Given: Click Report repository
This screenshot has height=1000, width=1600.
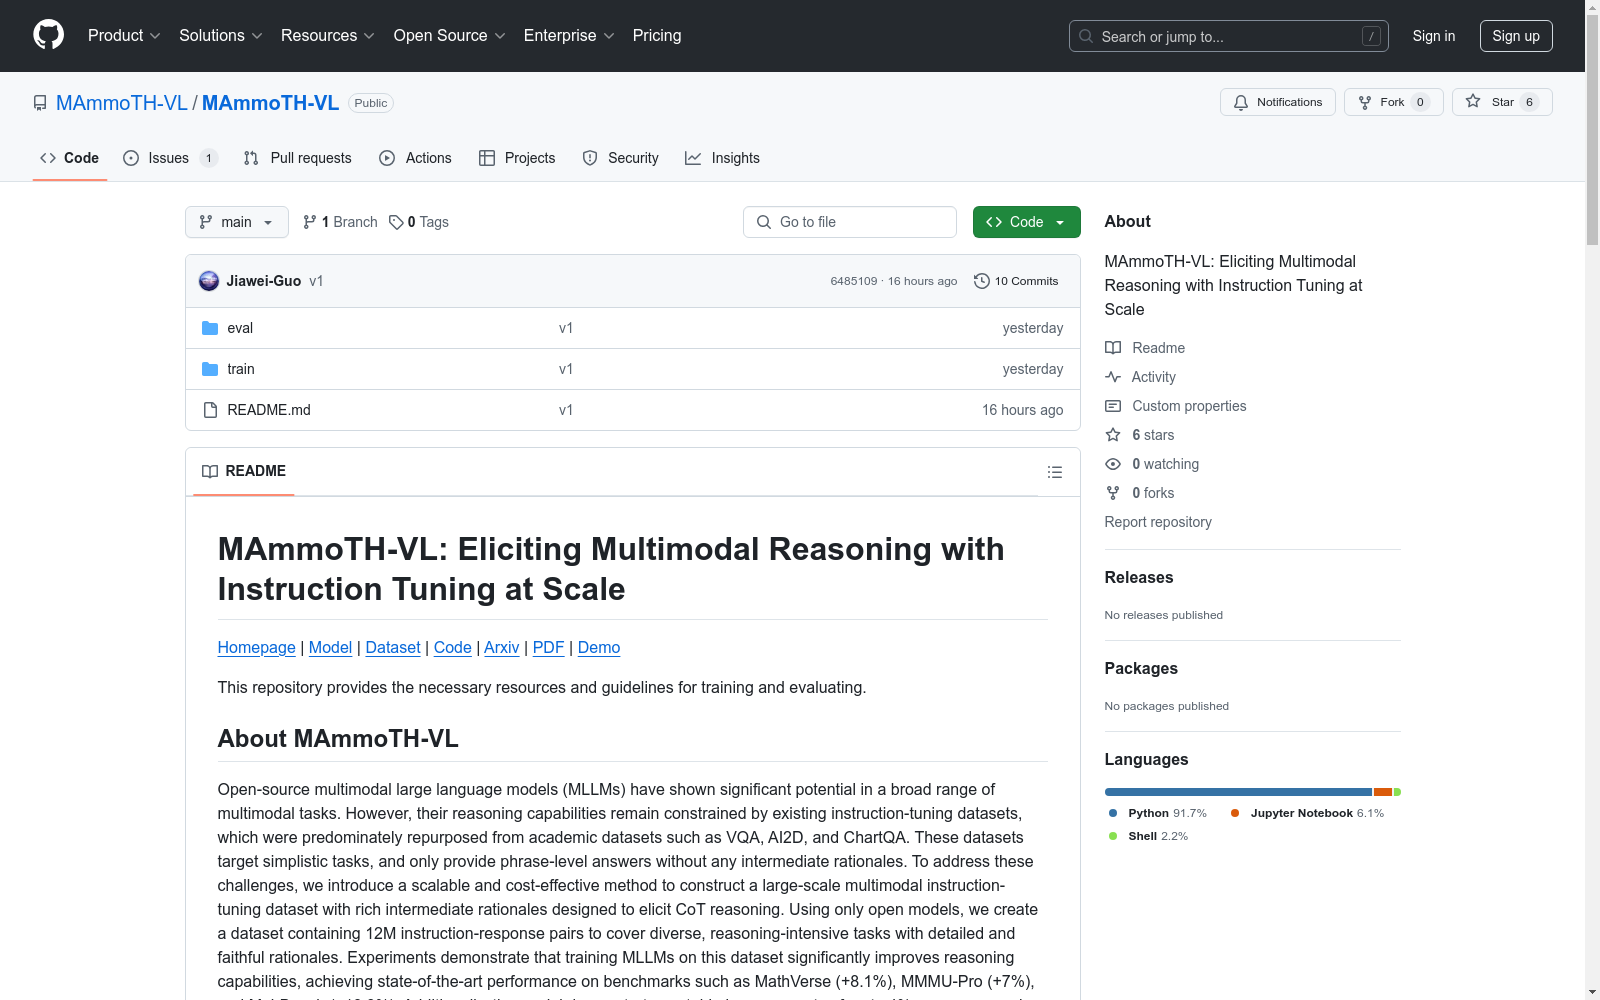Looking at the screenshot, I should (x=1158, y=522).
